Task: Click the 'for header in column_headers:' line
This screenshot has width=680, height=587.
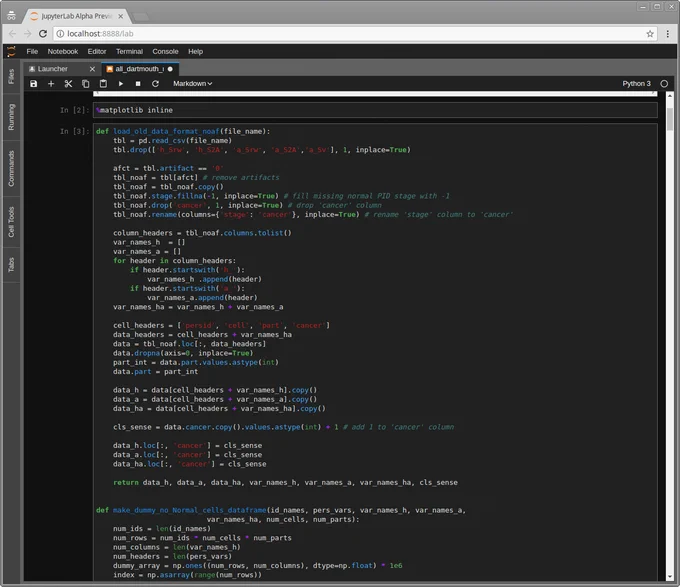Action: 174,261
